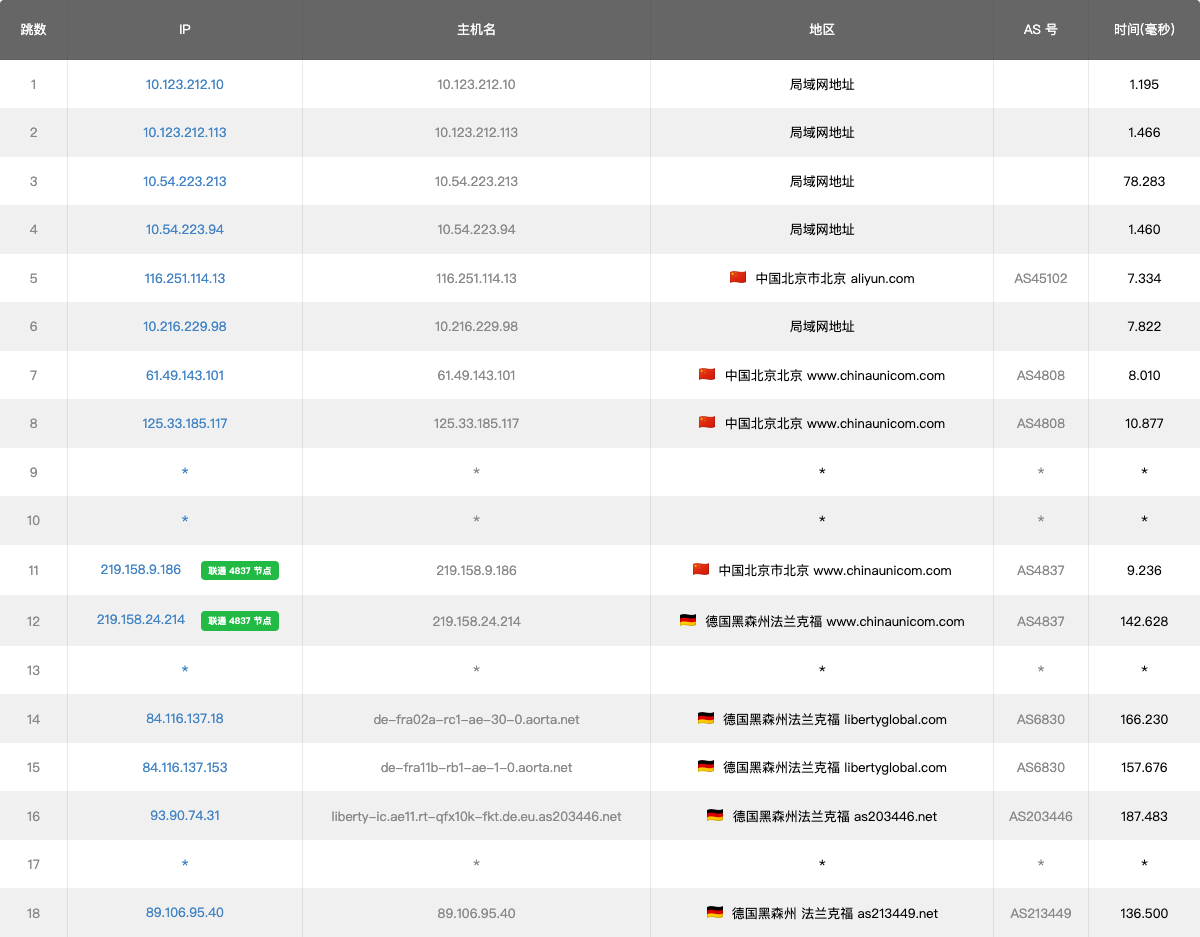Click IP address 116.251.114.13

[184, 278]
